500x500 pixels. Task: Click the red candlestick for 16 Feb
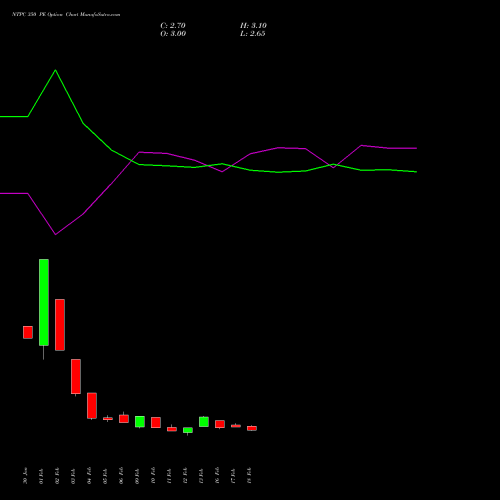point(220,424)
